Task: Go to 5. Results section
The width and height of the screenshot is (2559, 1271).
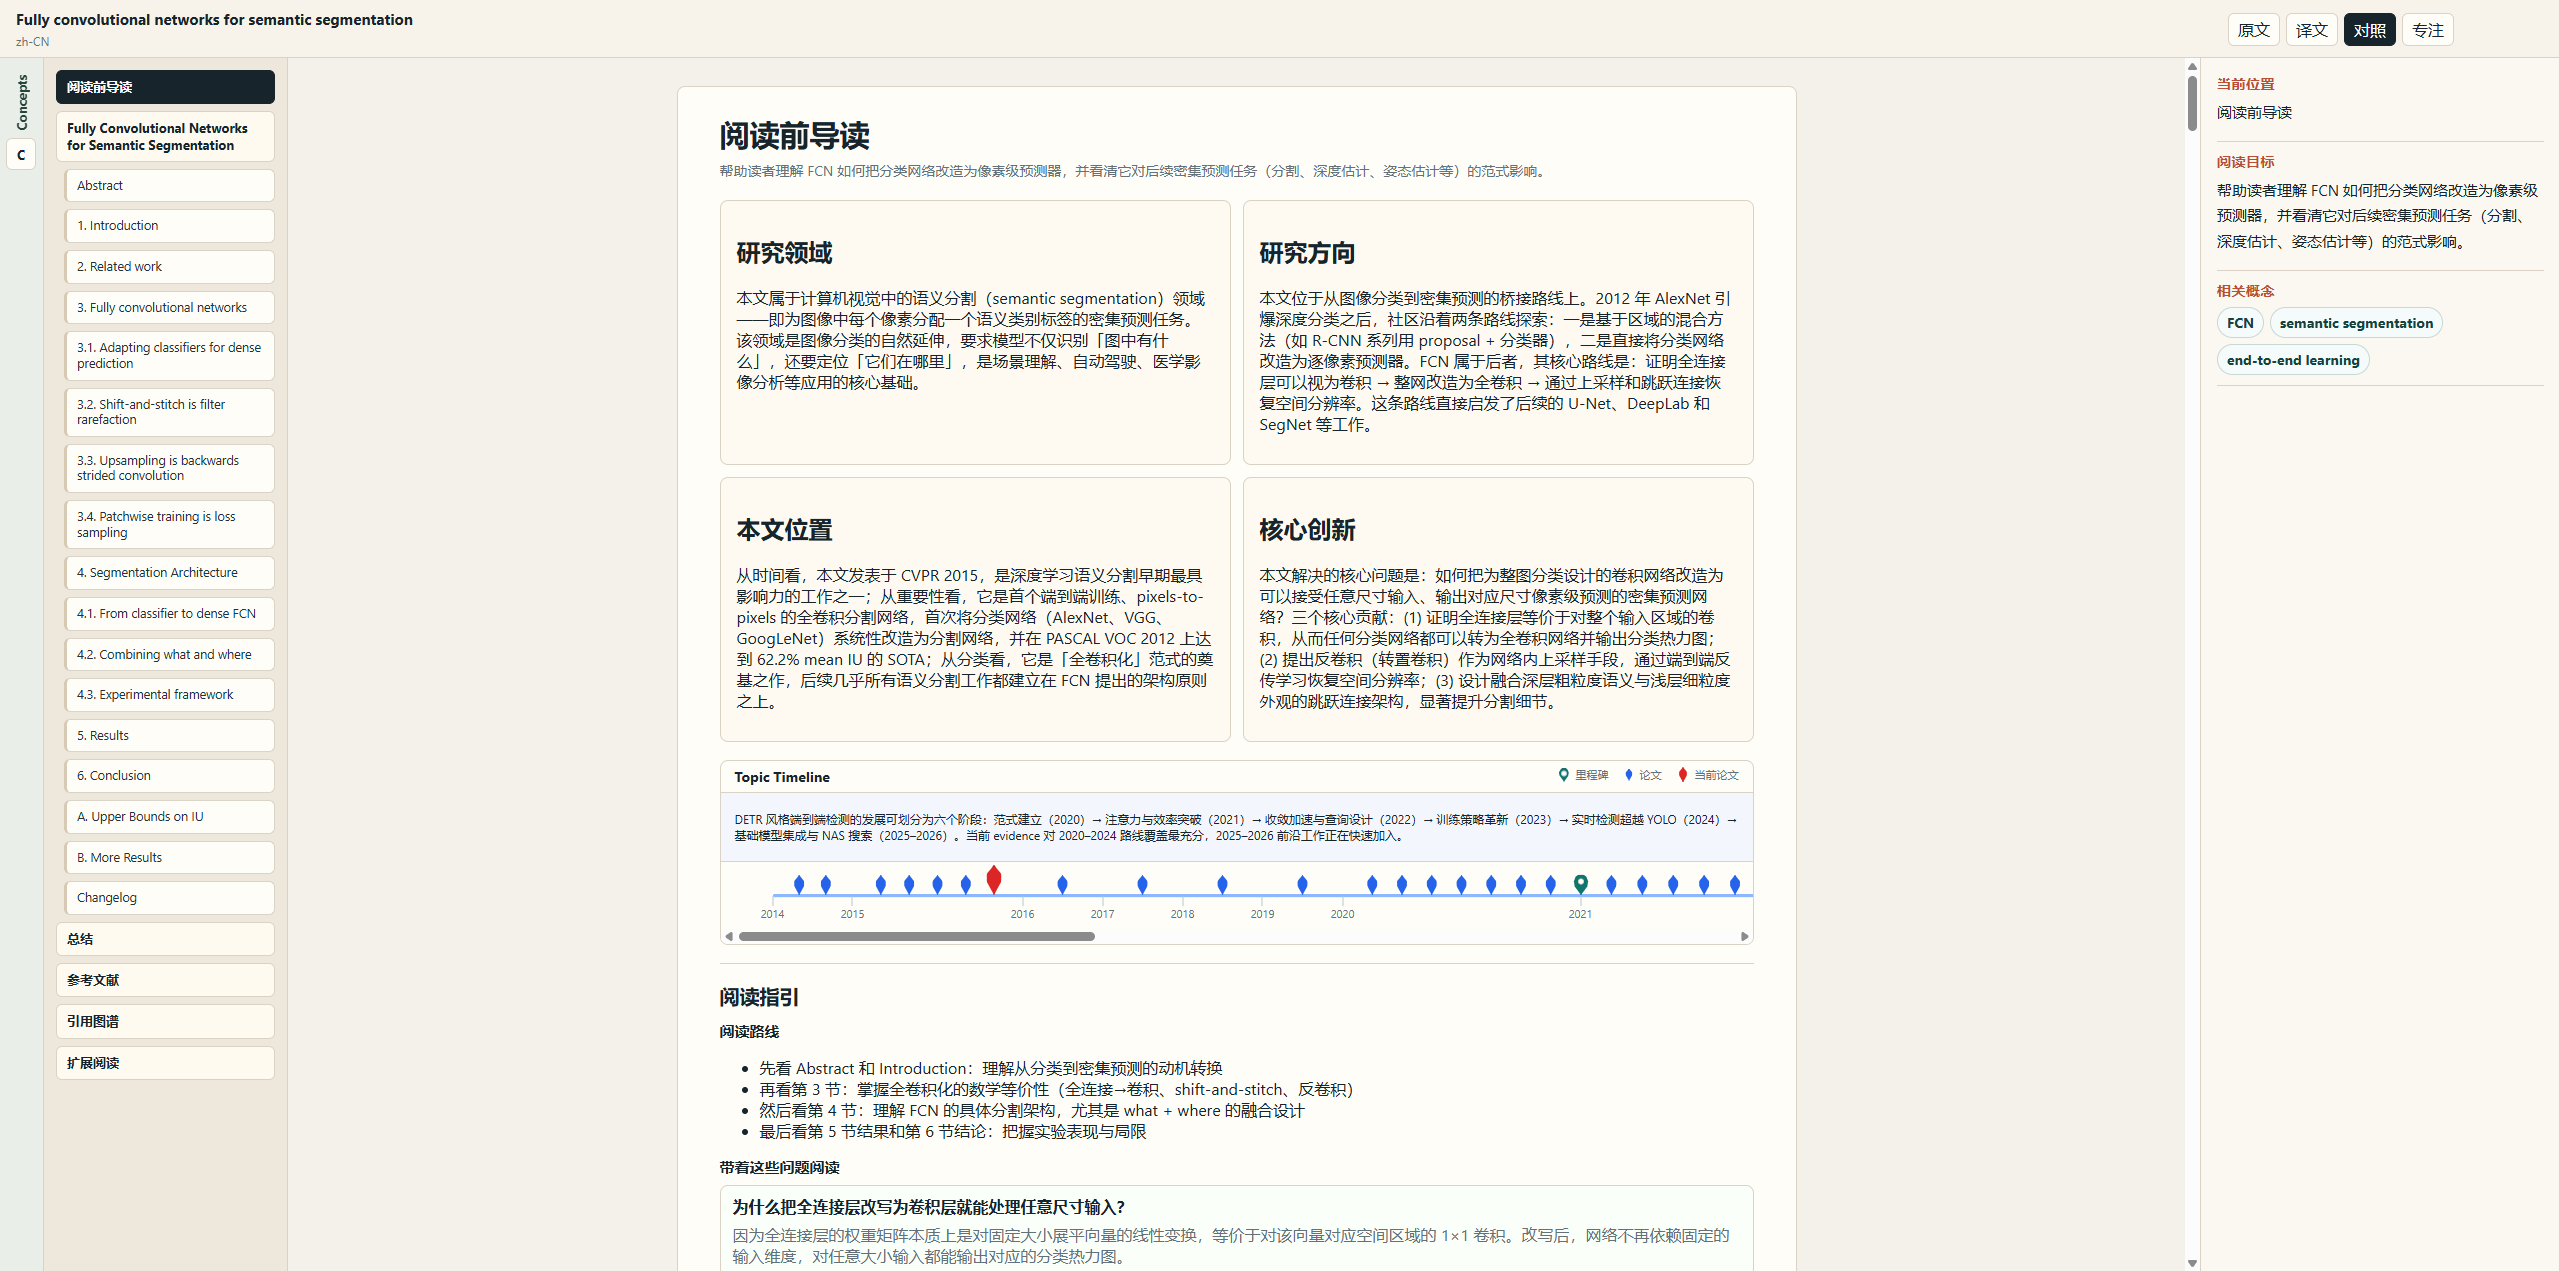Action: tap(169, 736)
